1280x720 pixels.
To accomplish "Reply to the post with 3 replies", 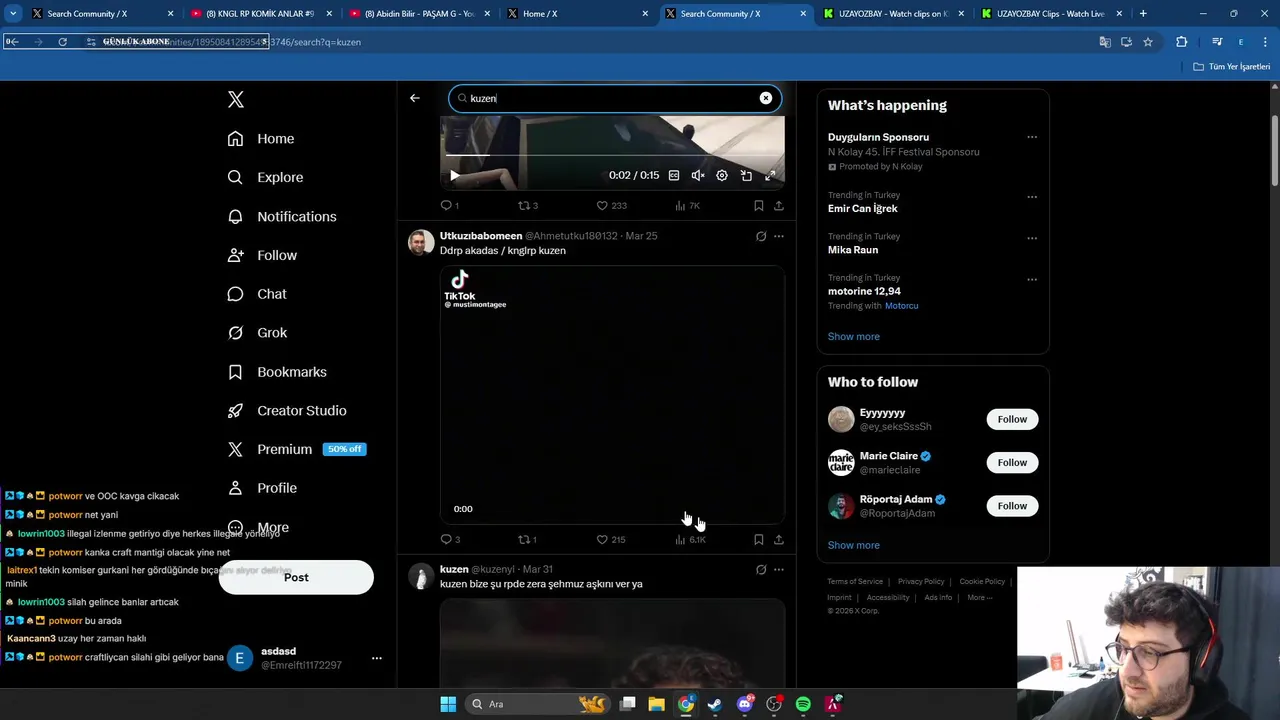I will 450,539.
